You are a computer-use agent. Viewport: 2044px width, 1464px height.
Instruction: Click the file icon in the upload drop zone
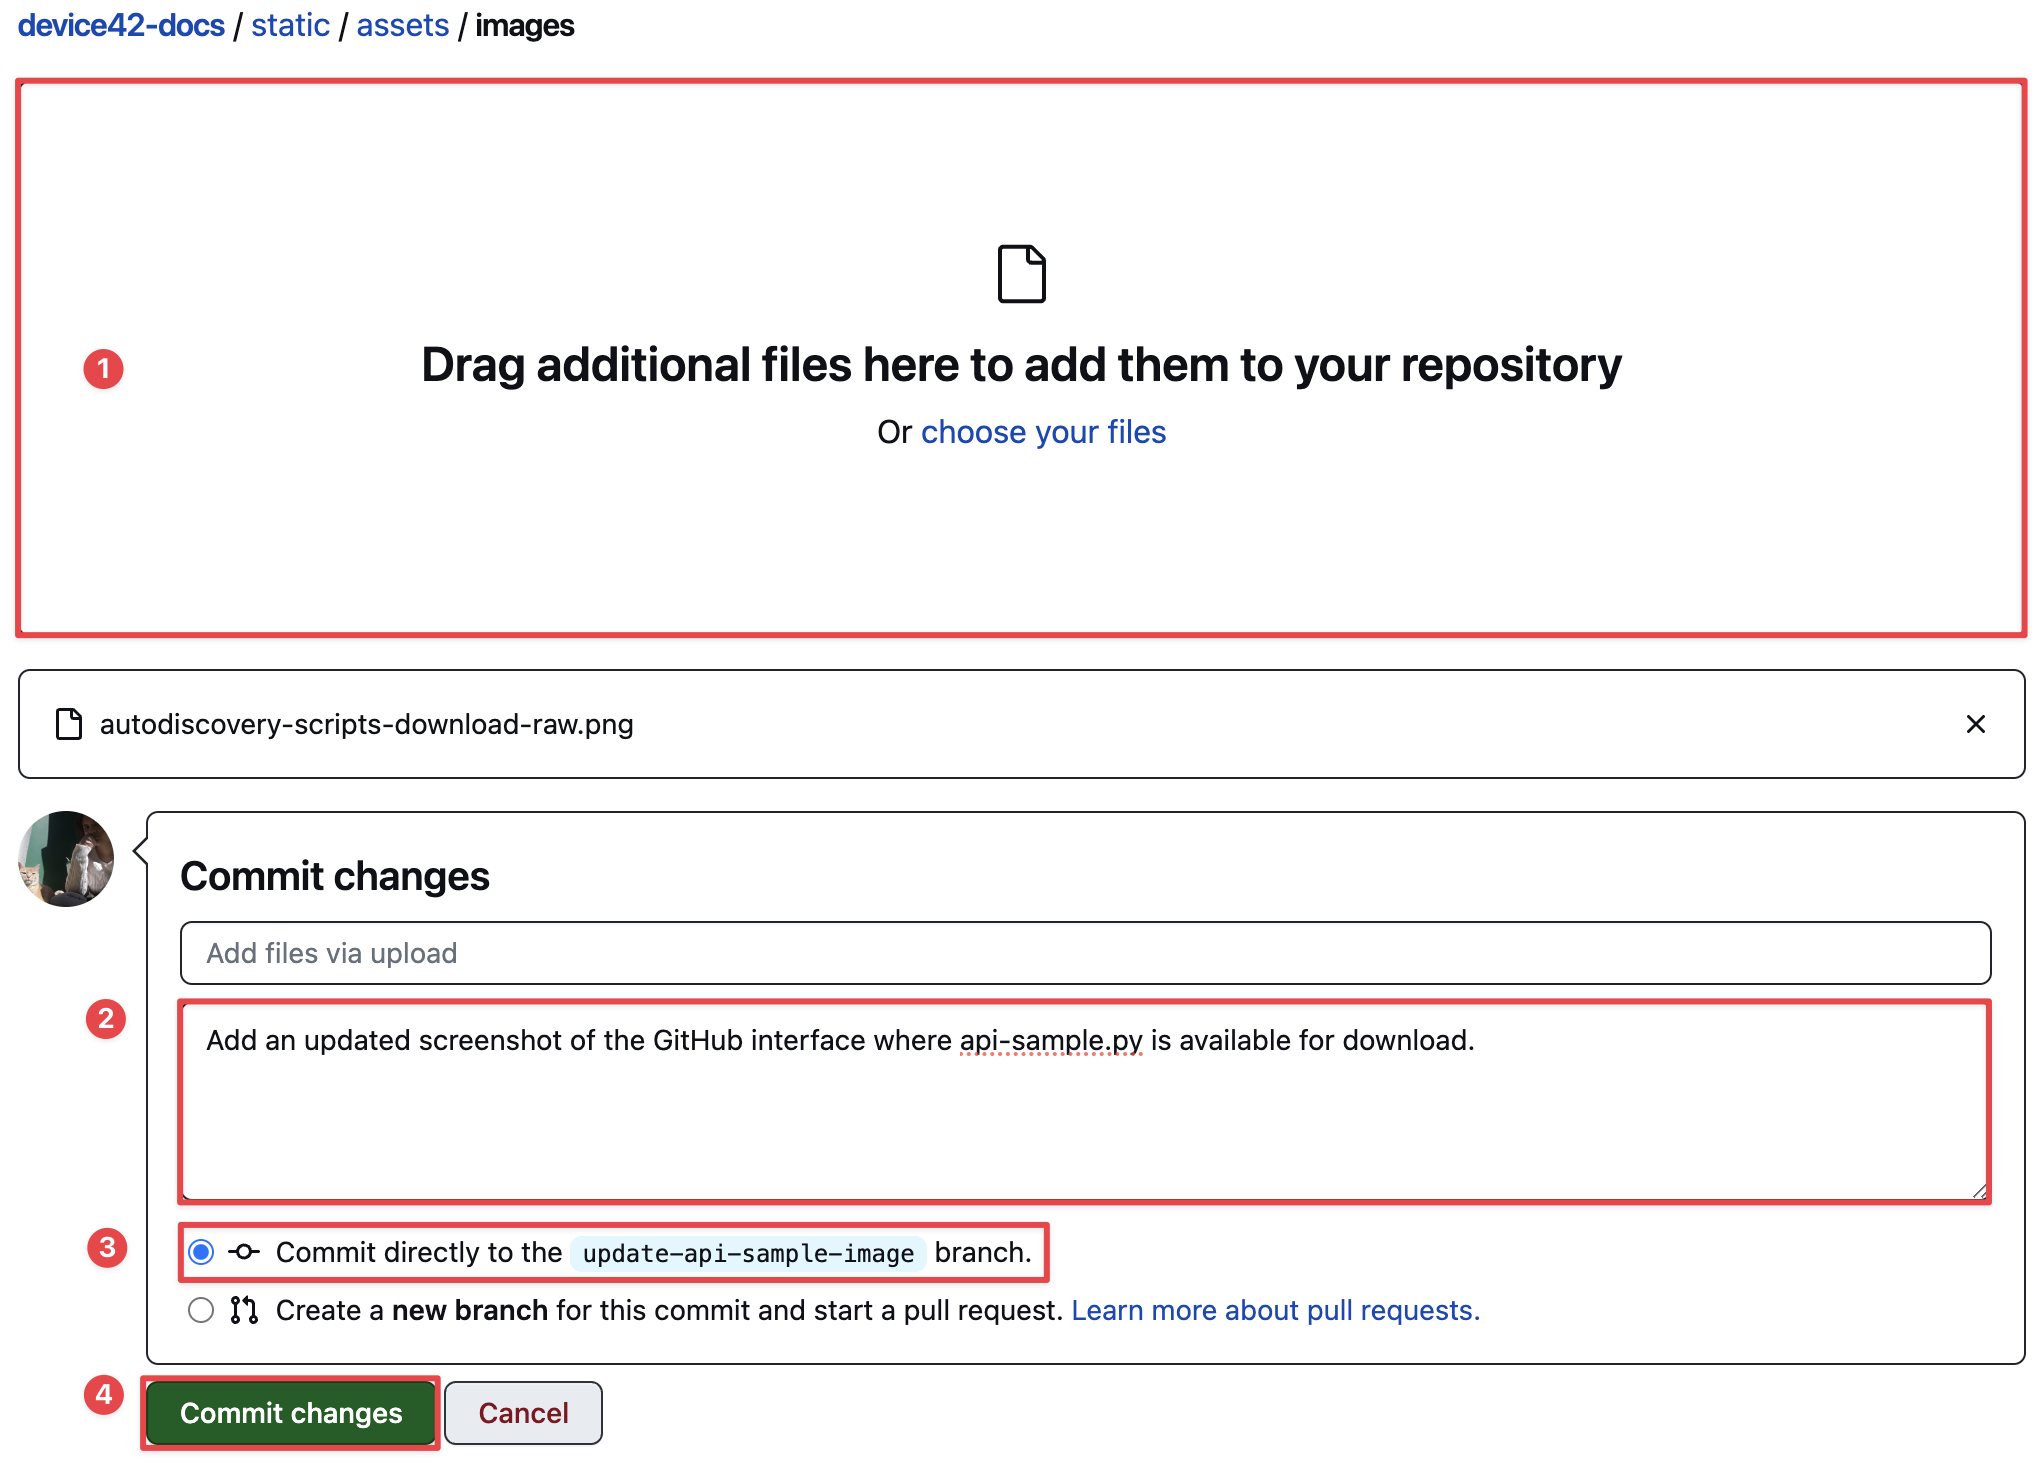1021,274
